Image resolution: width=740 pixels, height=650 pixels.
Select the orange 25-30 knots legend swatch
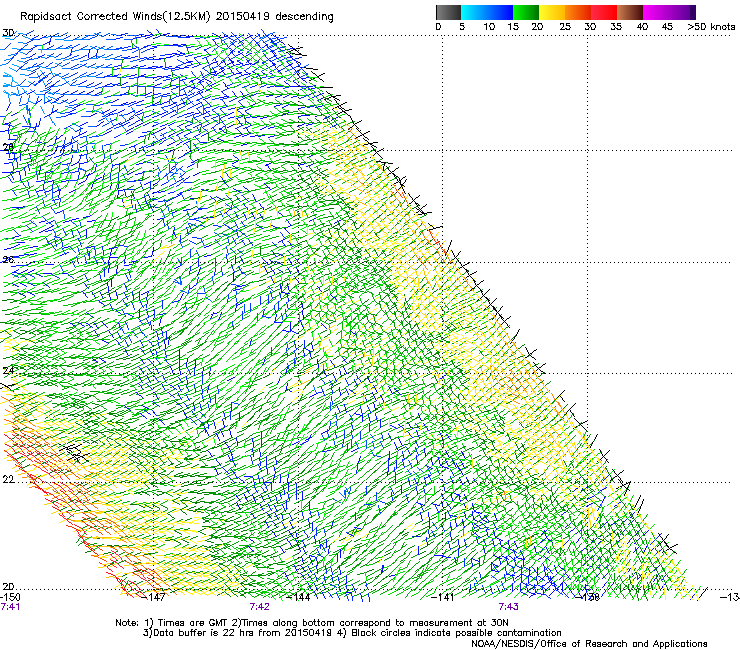[x=578, y=12]
